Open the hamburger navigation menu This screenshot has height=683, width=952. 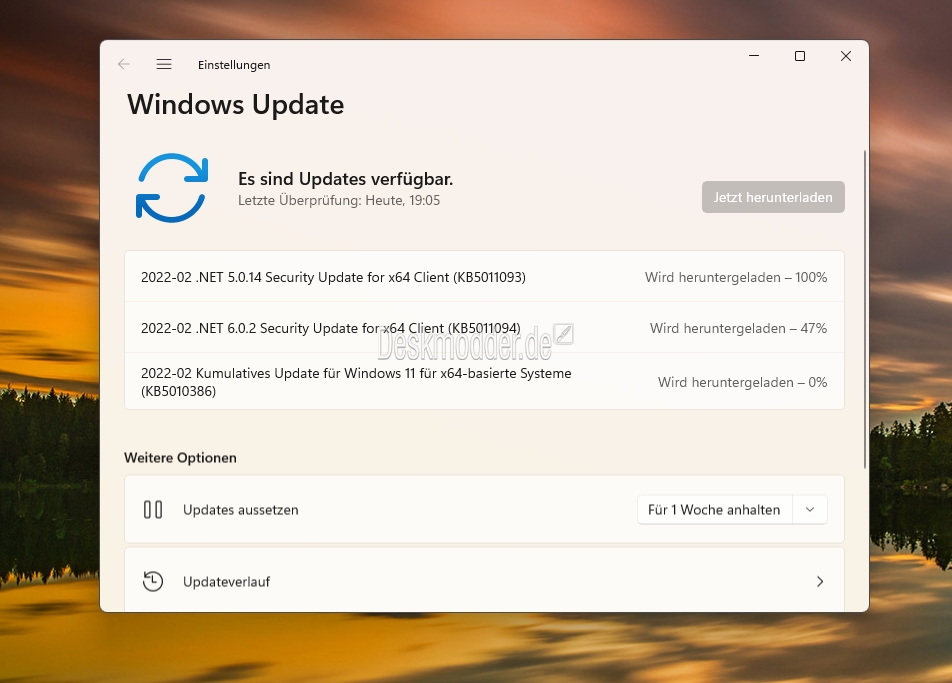pyautogui.click(x=164, y=64)
